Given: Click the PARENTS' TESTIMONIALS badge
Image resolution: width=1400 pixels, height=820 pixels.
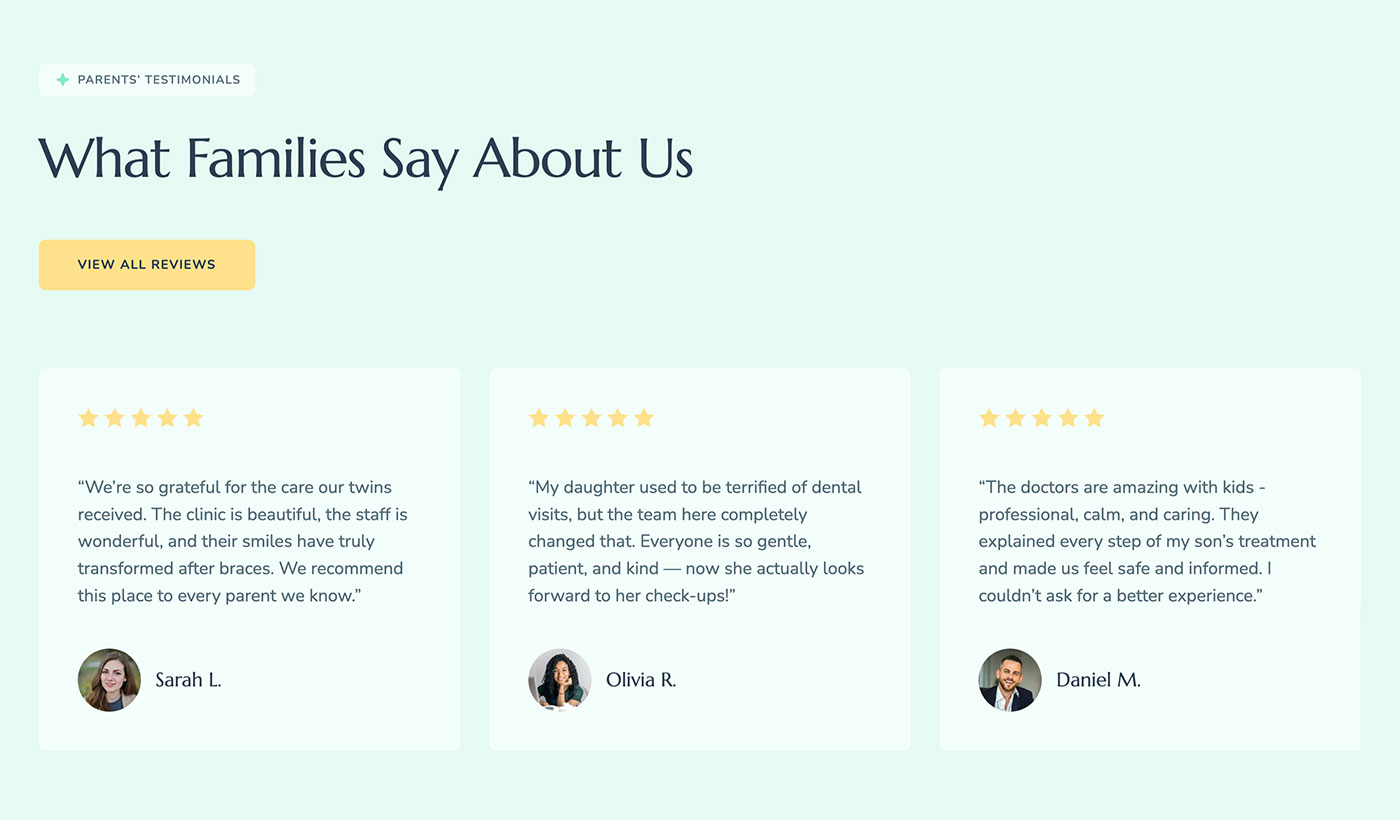Looking at the screenshot, I should [x=146, y=79].
